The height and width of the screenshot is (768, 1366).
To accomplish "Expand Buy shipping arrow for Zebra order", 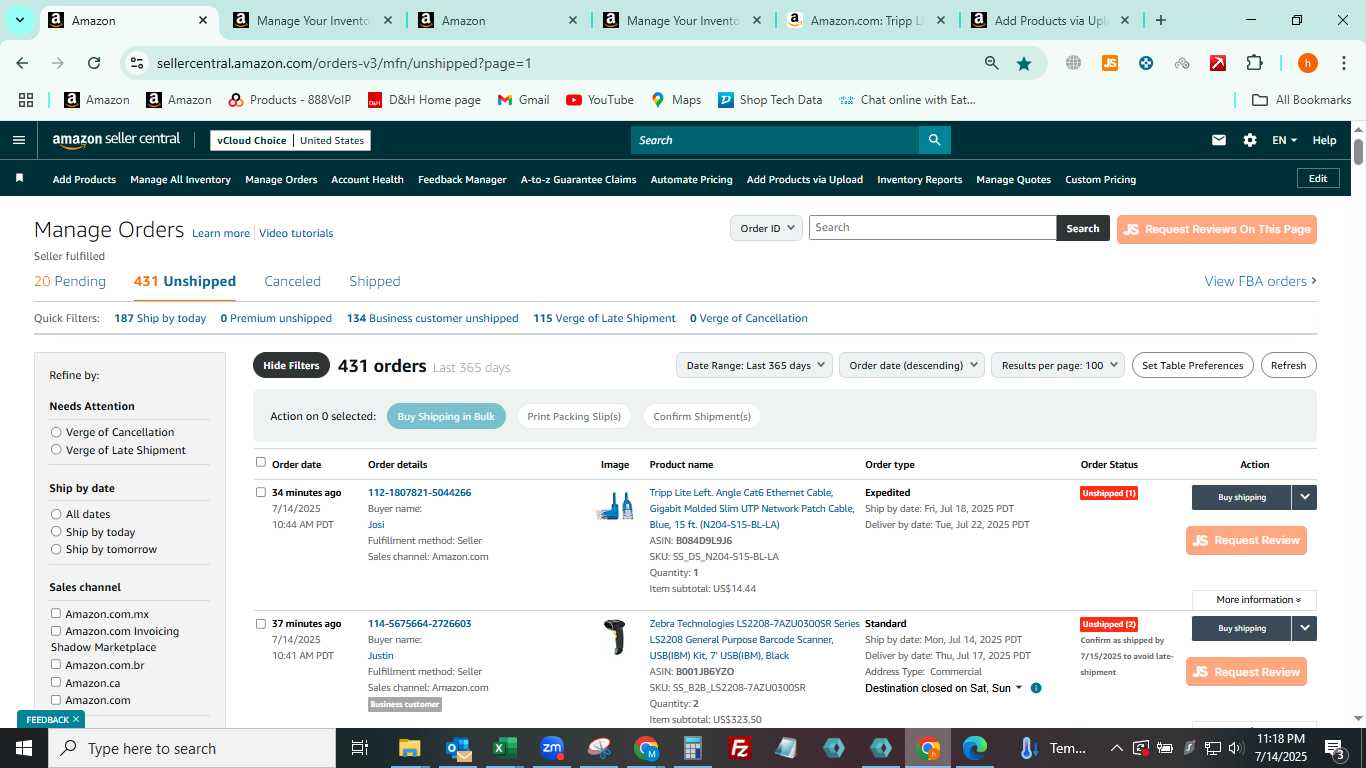I will pyautogui.click(x=1304, y=628).
